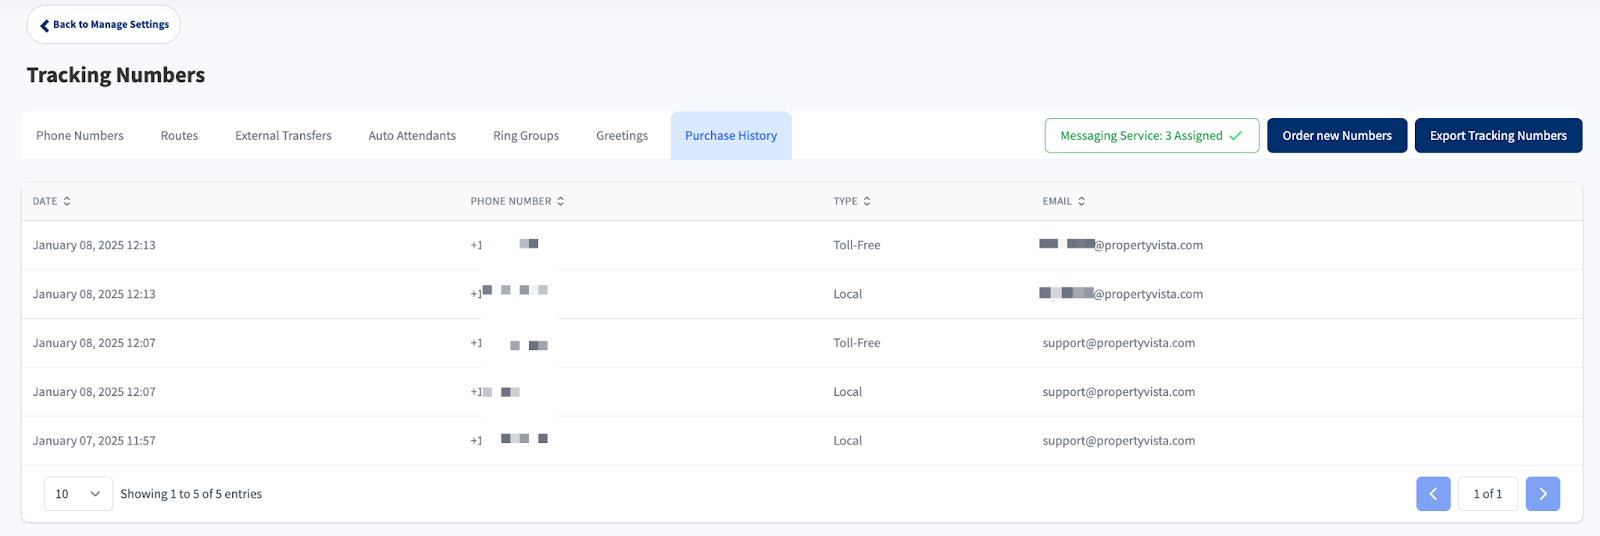The width and height of the screenshot is (1600, 536).
Task: Sort by Email column arrows
Action: 1081,201
